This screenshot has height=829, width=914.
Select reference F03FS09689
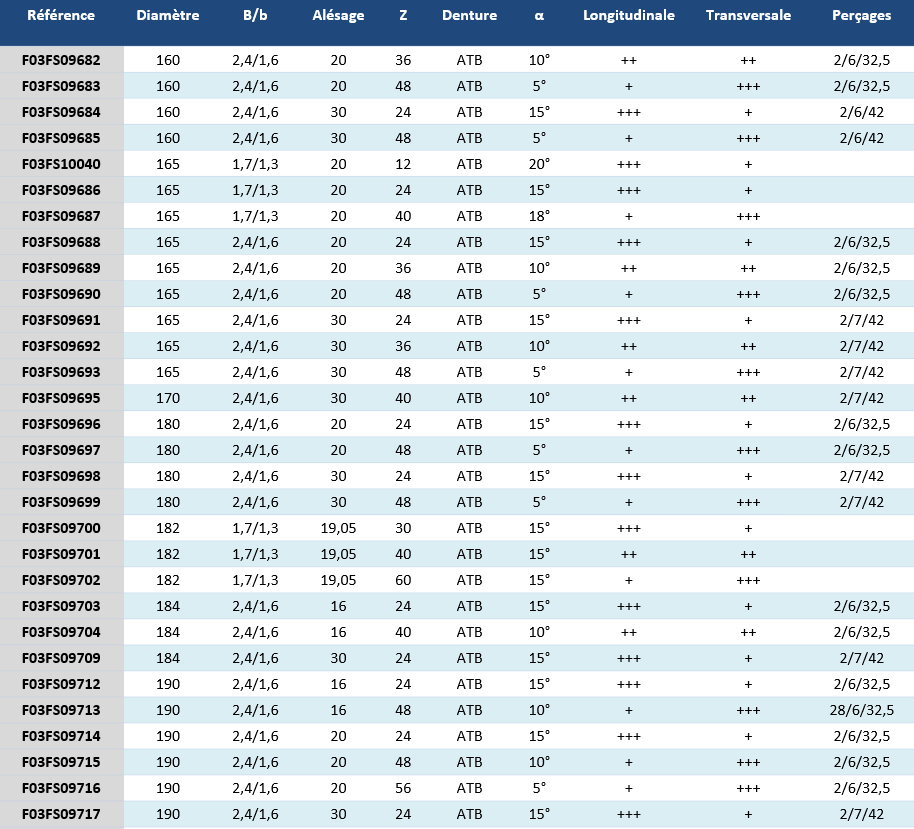click(61, 268)
